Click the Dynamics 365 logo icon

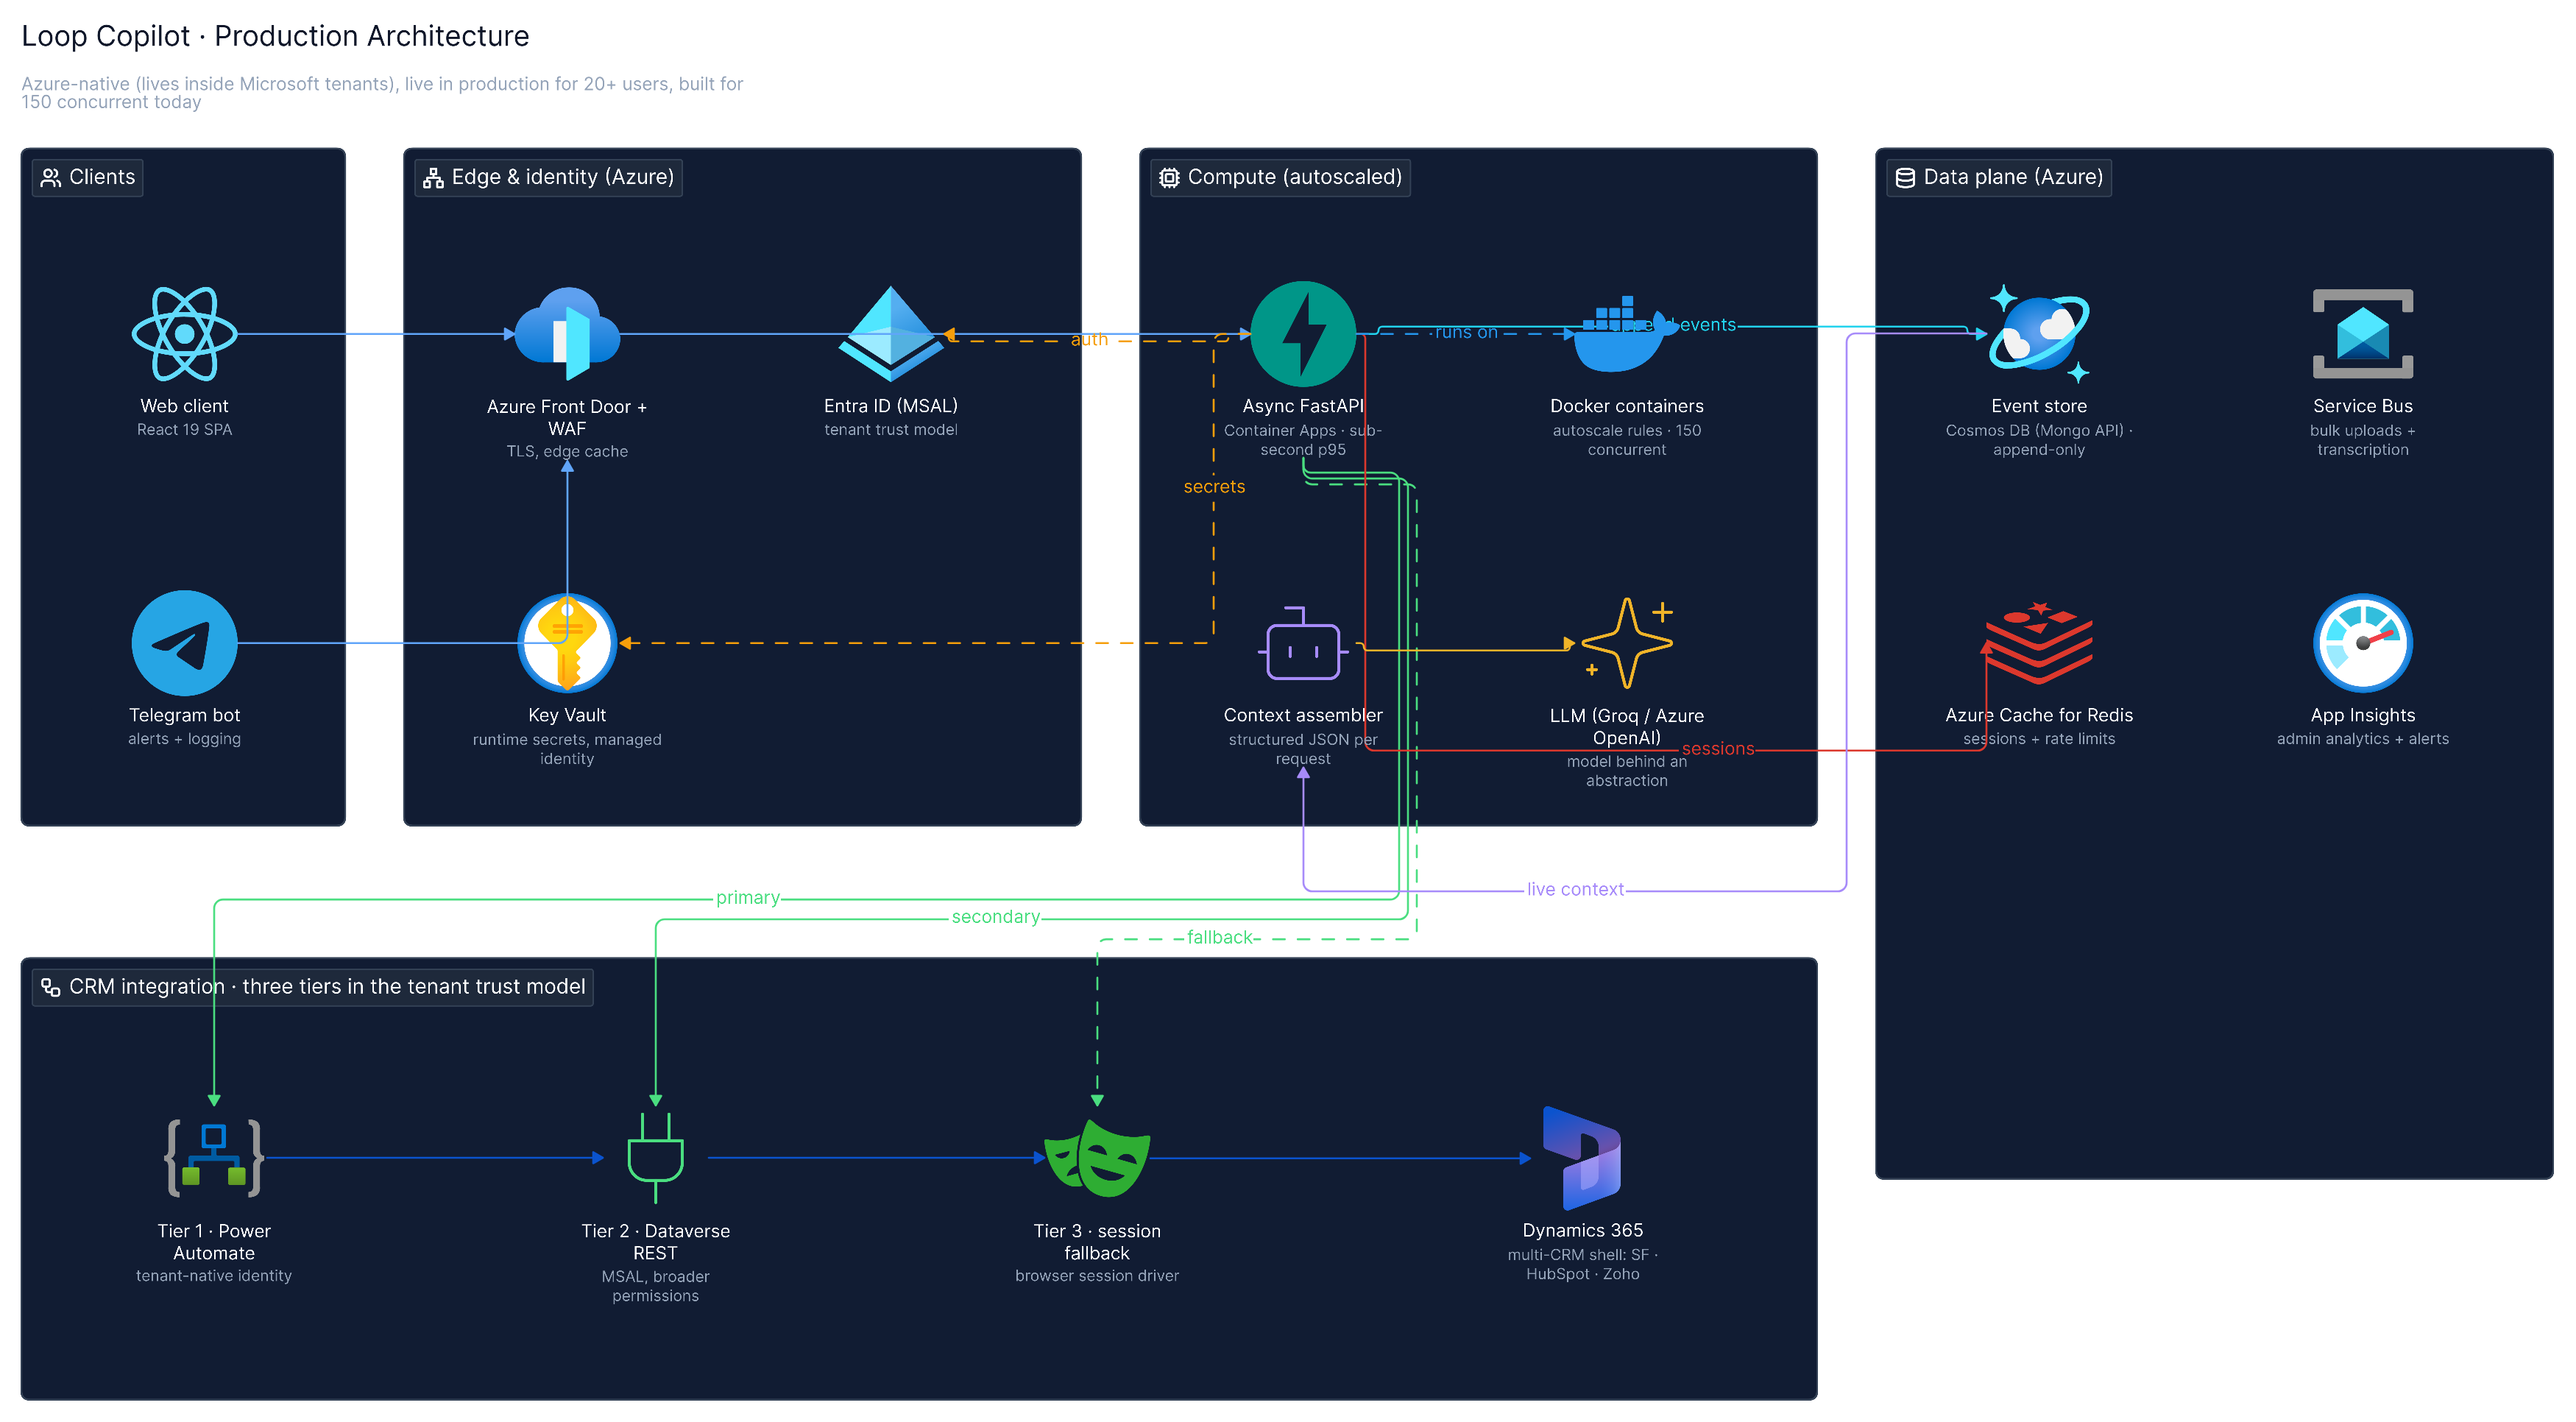(1582, 1158)
